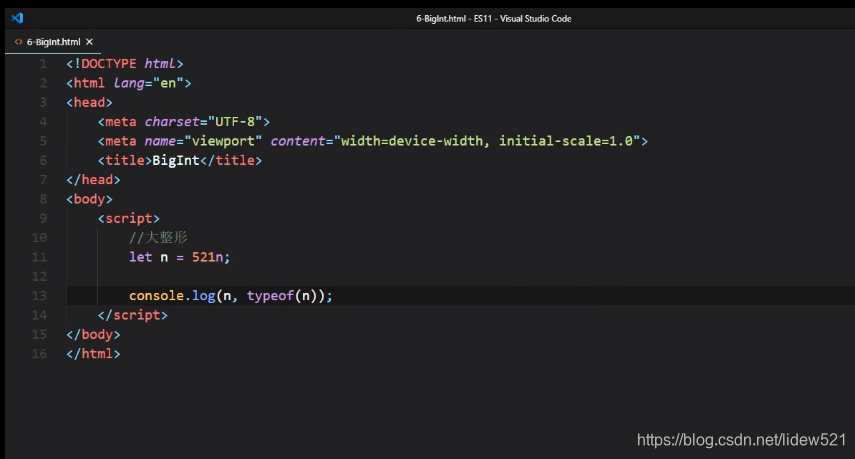Click the 'BigInt' title text
This screenshot has width=855, height=459.
point(176,160)
